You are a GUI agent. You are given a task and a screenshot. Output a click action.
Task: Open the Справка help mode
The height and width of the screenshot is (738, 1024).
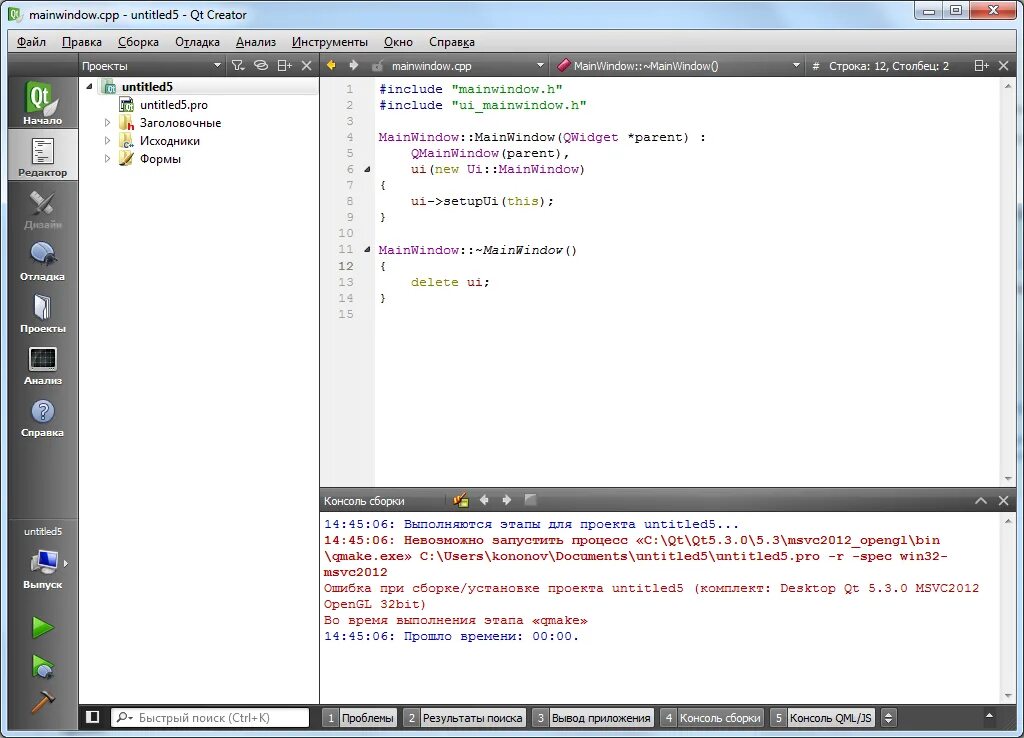pos(42,416)
